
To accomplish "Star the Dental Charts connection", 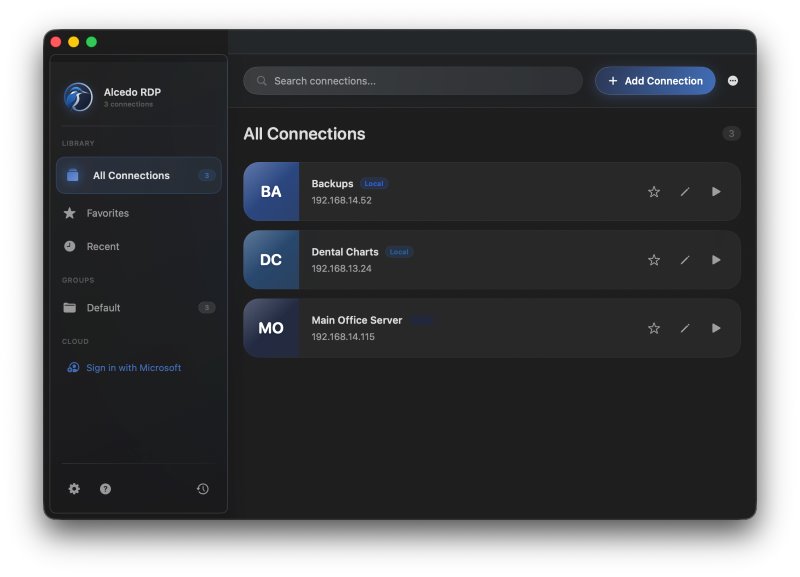I will point(654,260).
